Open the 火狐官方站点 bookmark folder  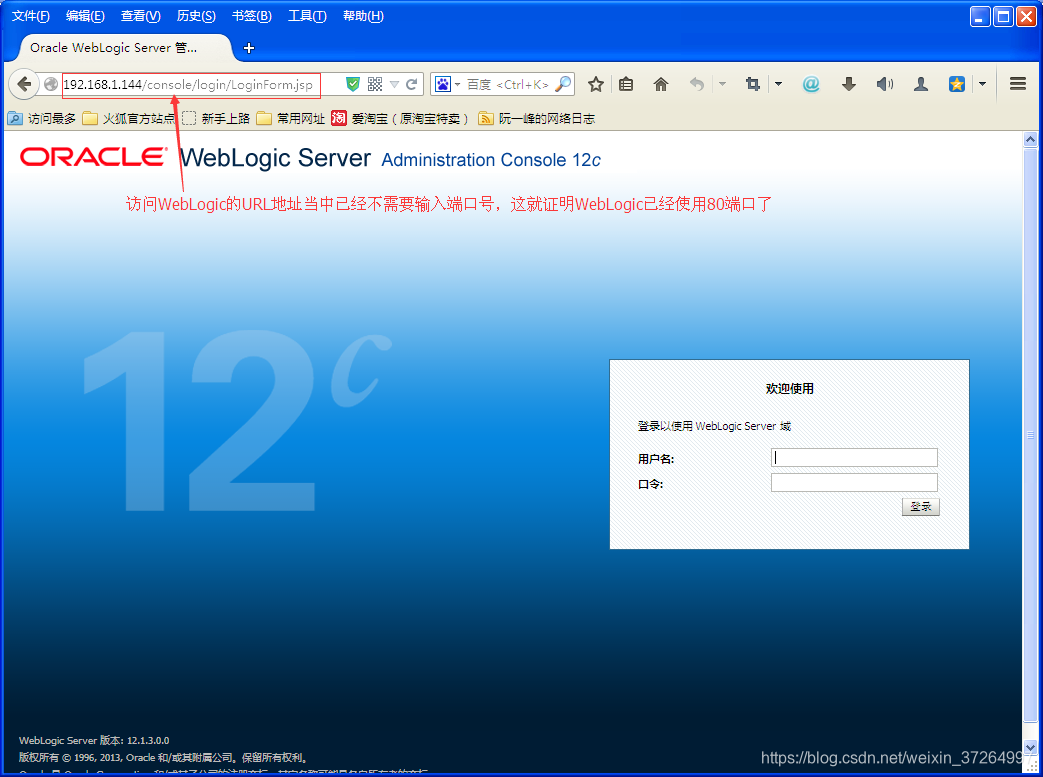tap(129, 118)
